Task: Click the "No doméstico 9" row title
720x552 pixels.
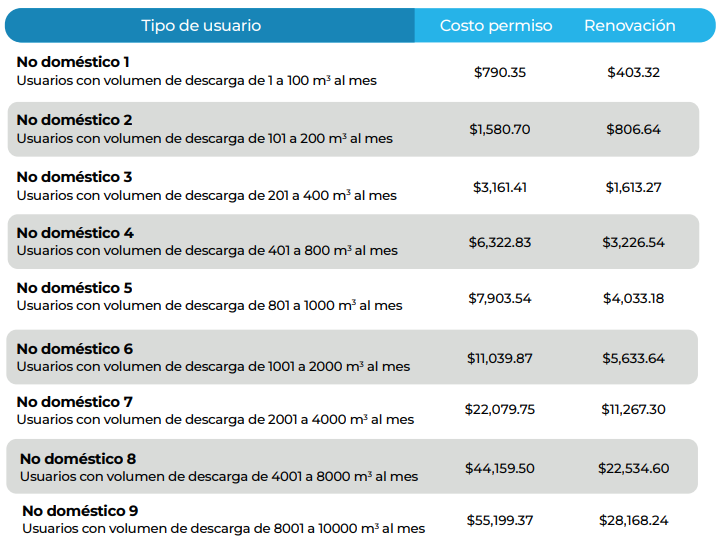Action: pyautogui.click(x=80, y=510)
